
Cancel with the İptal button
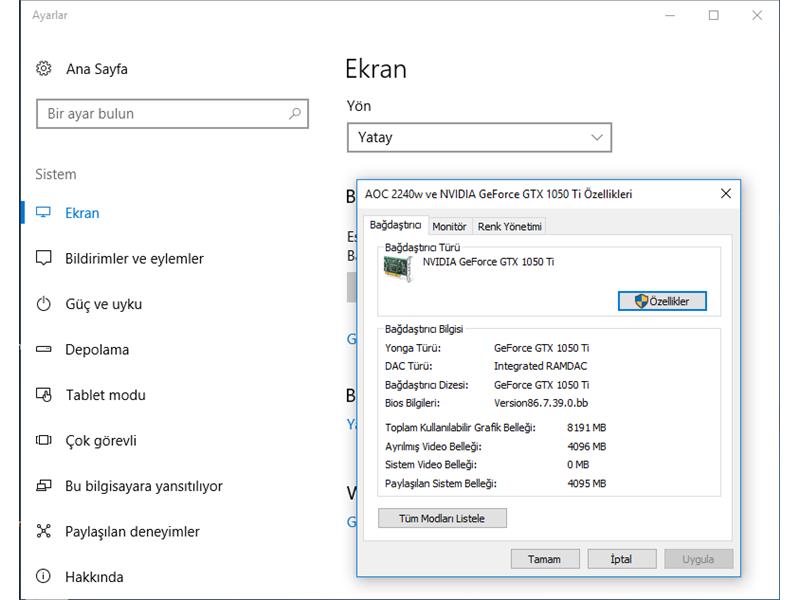point(621,559)
